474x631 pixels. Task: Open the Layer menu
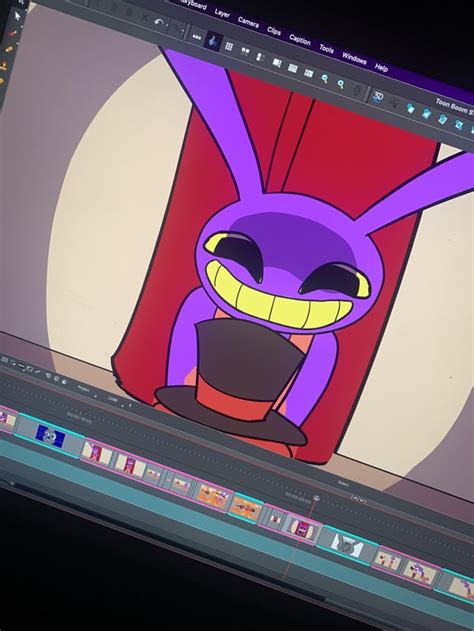pyautogui.click(x=222, y=14)
